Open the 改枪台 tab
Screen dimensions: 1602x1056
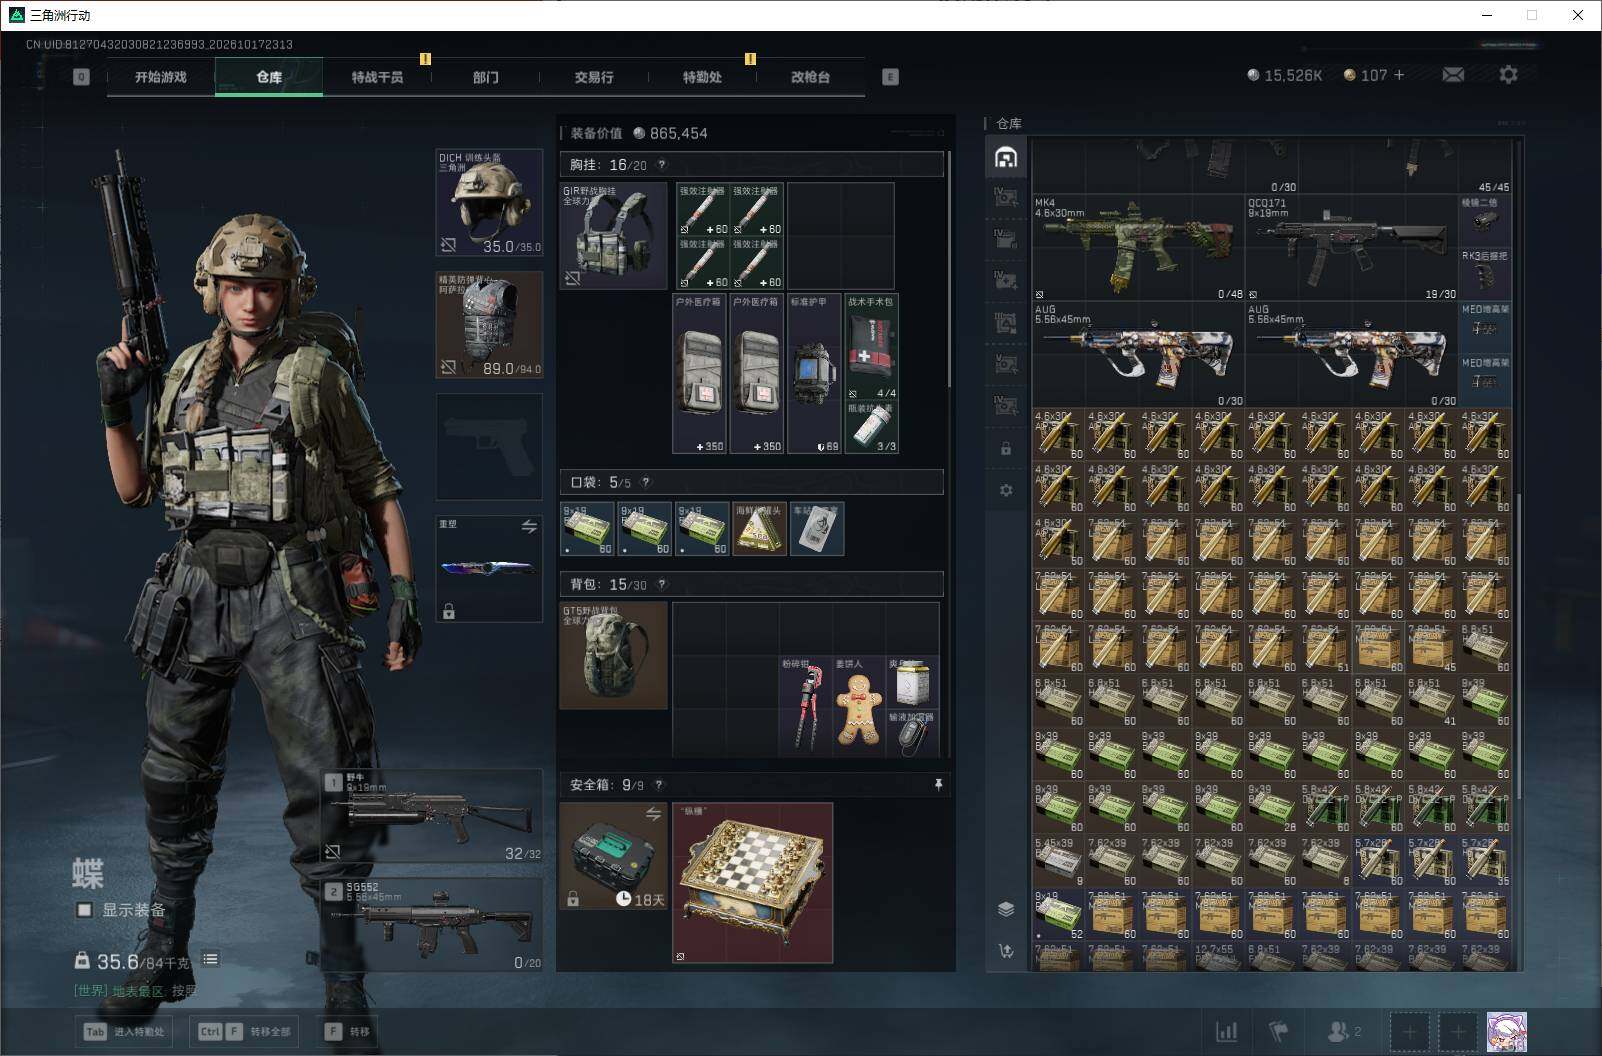click(x=810, y=77)
